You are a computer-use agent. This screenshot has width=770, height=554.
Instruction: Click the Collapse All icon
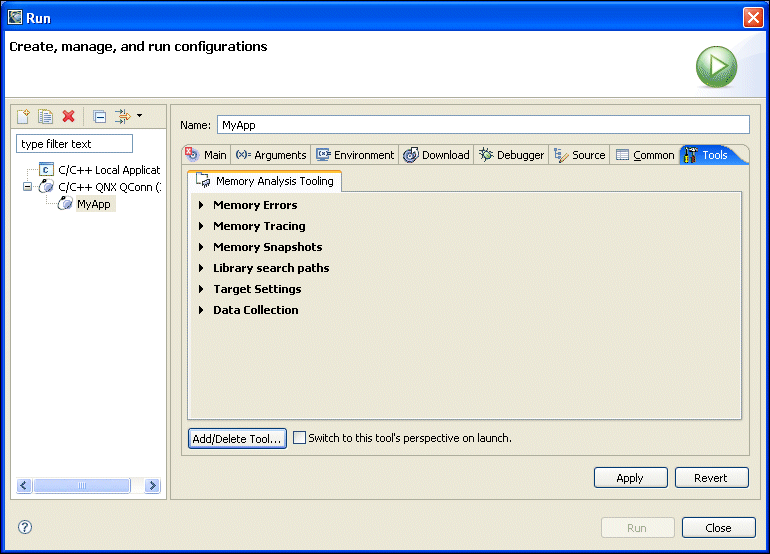(x=100, y=116)
